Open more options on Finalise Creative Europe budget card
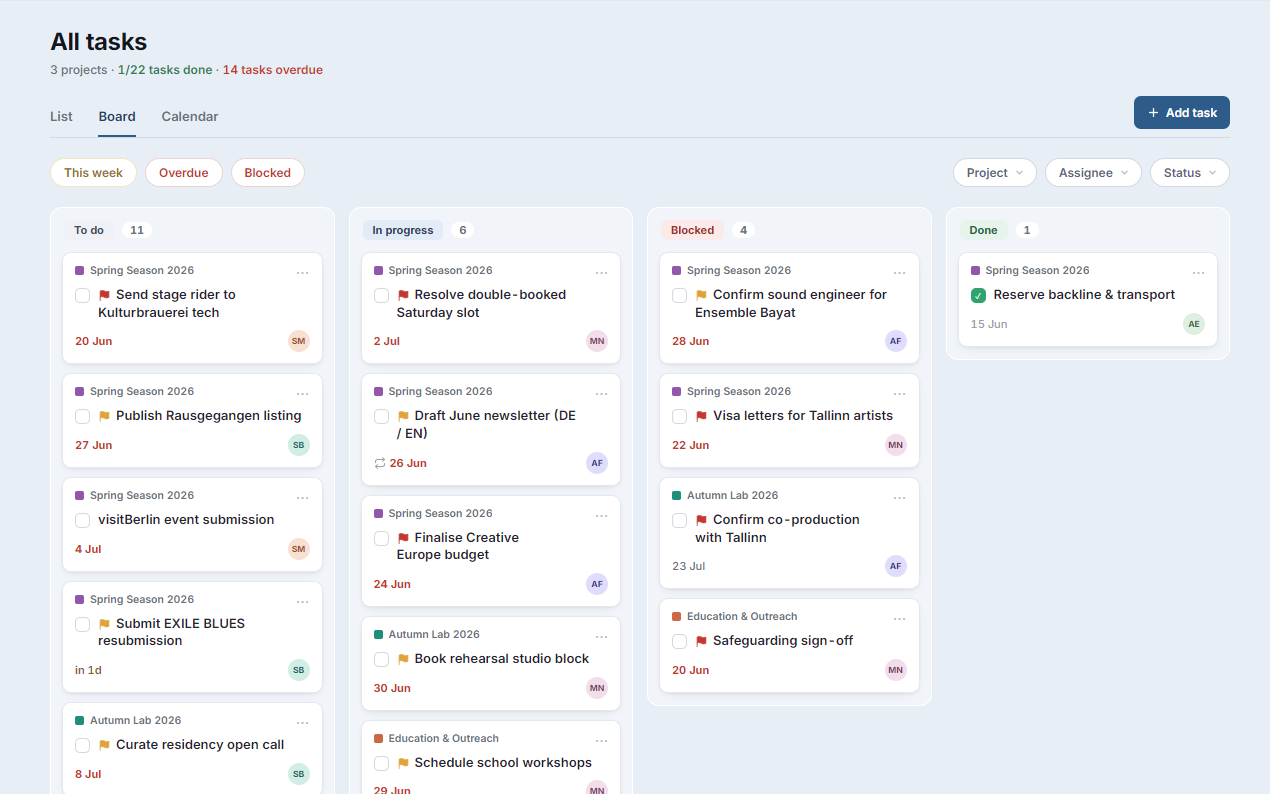Viewport: 1270px width, 794px height. pyautogui.click(x=601, y=515)
